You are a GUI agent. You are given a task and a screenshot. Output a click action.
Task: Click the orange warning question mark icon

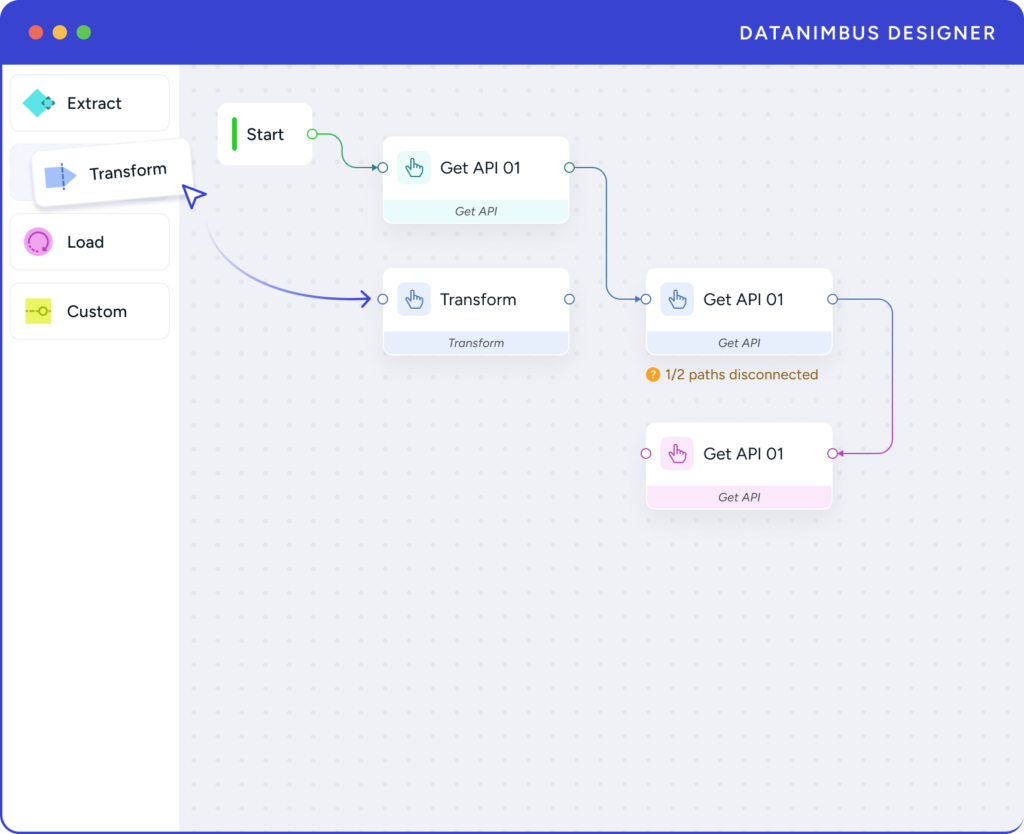(653, 375)
